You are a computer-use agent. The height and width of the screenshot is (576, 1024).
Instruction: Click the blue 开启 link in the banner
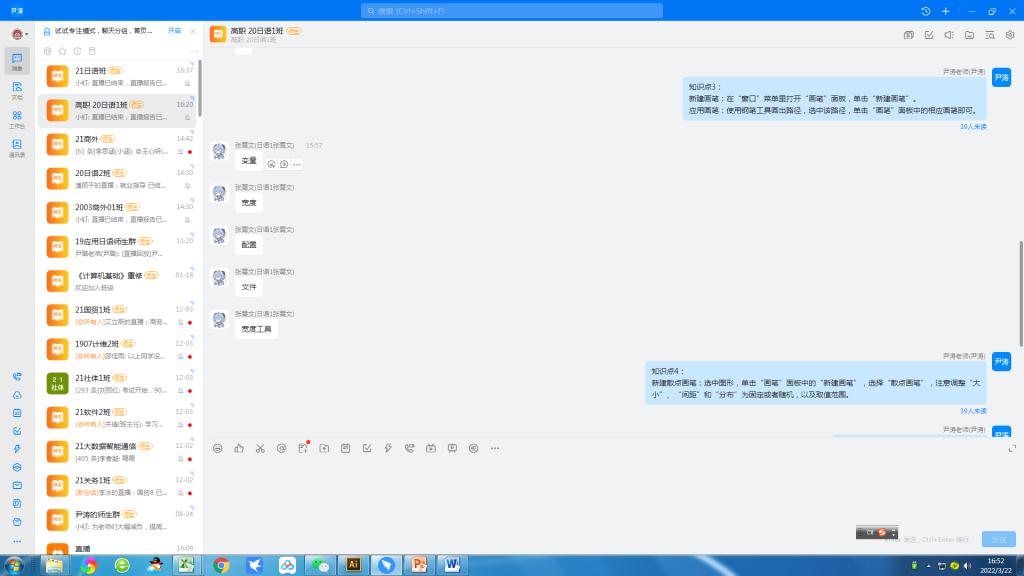pos(174,31)
